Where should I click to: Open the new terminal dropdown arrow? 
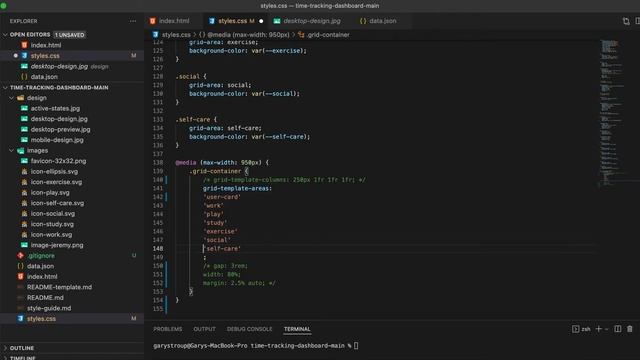607,329
